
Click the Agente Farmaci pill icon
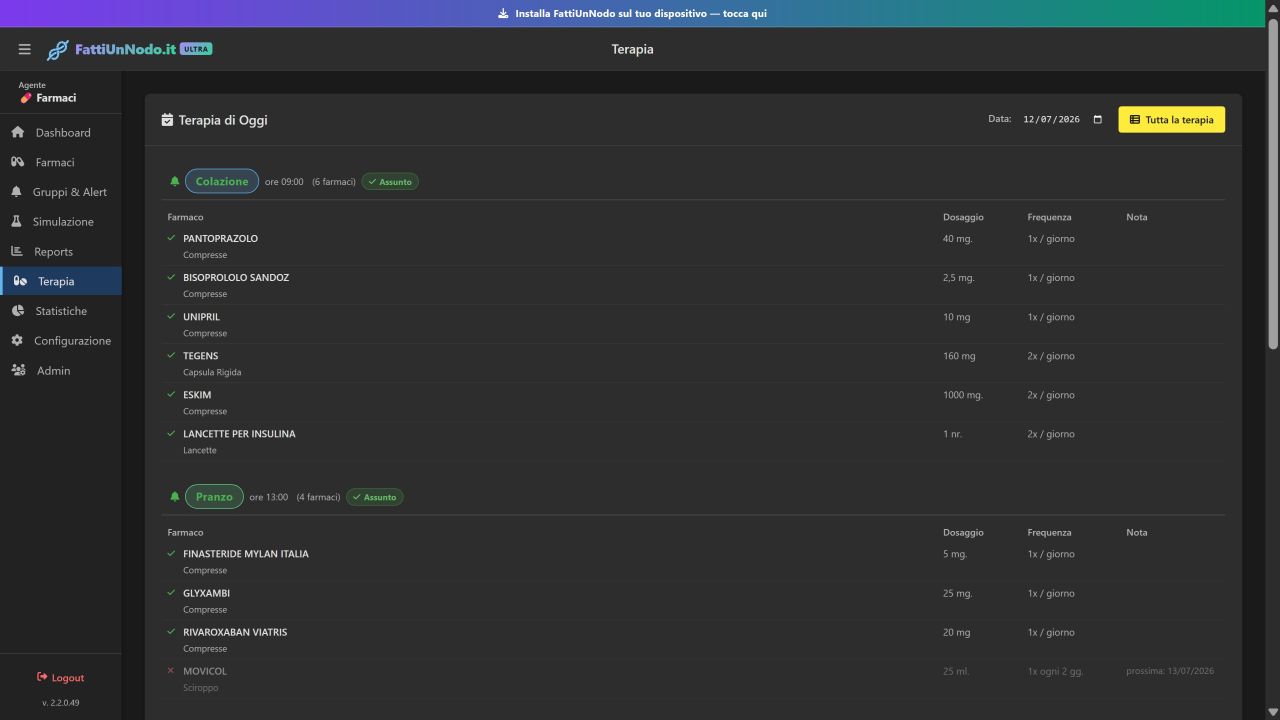pos(26,98)
